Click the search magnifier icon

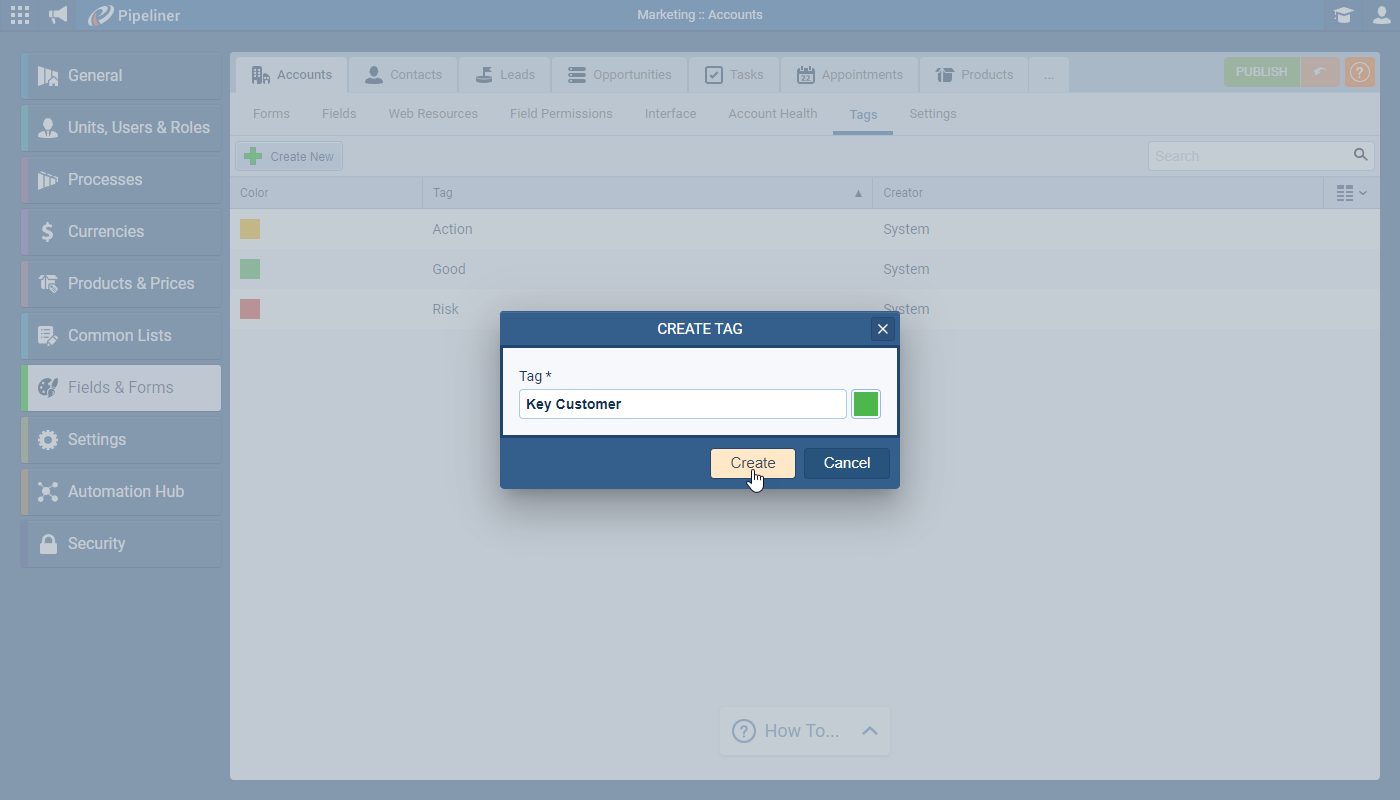(1360, 155)
